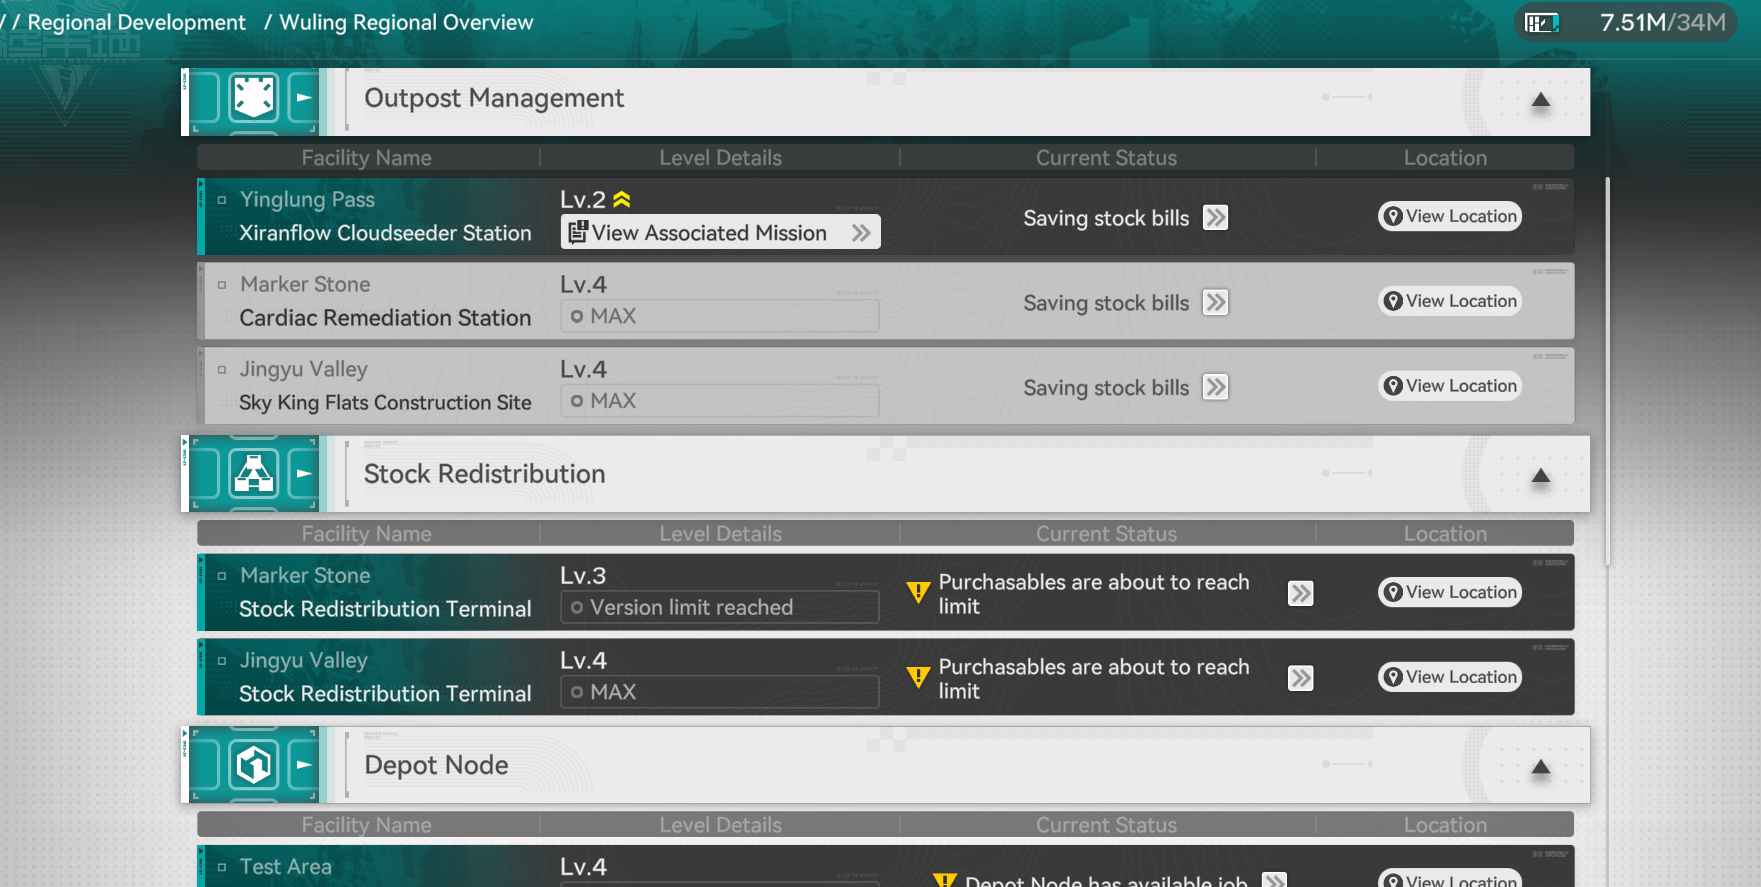
Task: Click the stock bill currency icon at top right
Action: (1541, 22)
